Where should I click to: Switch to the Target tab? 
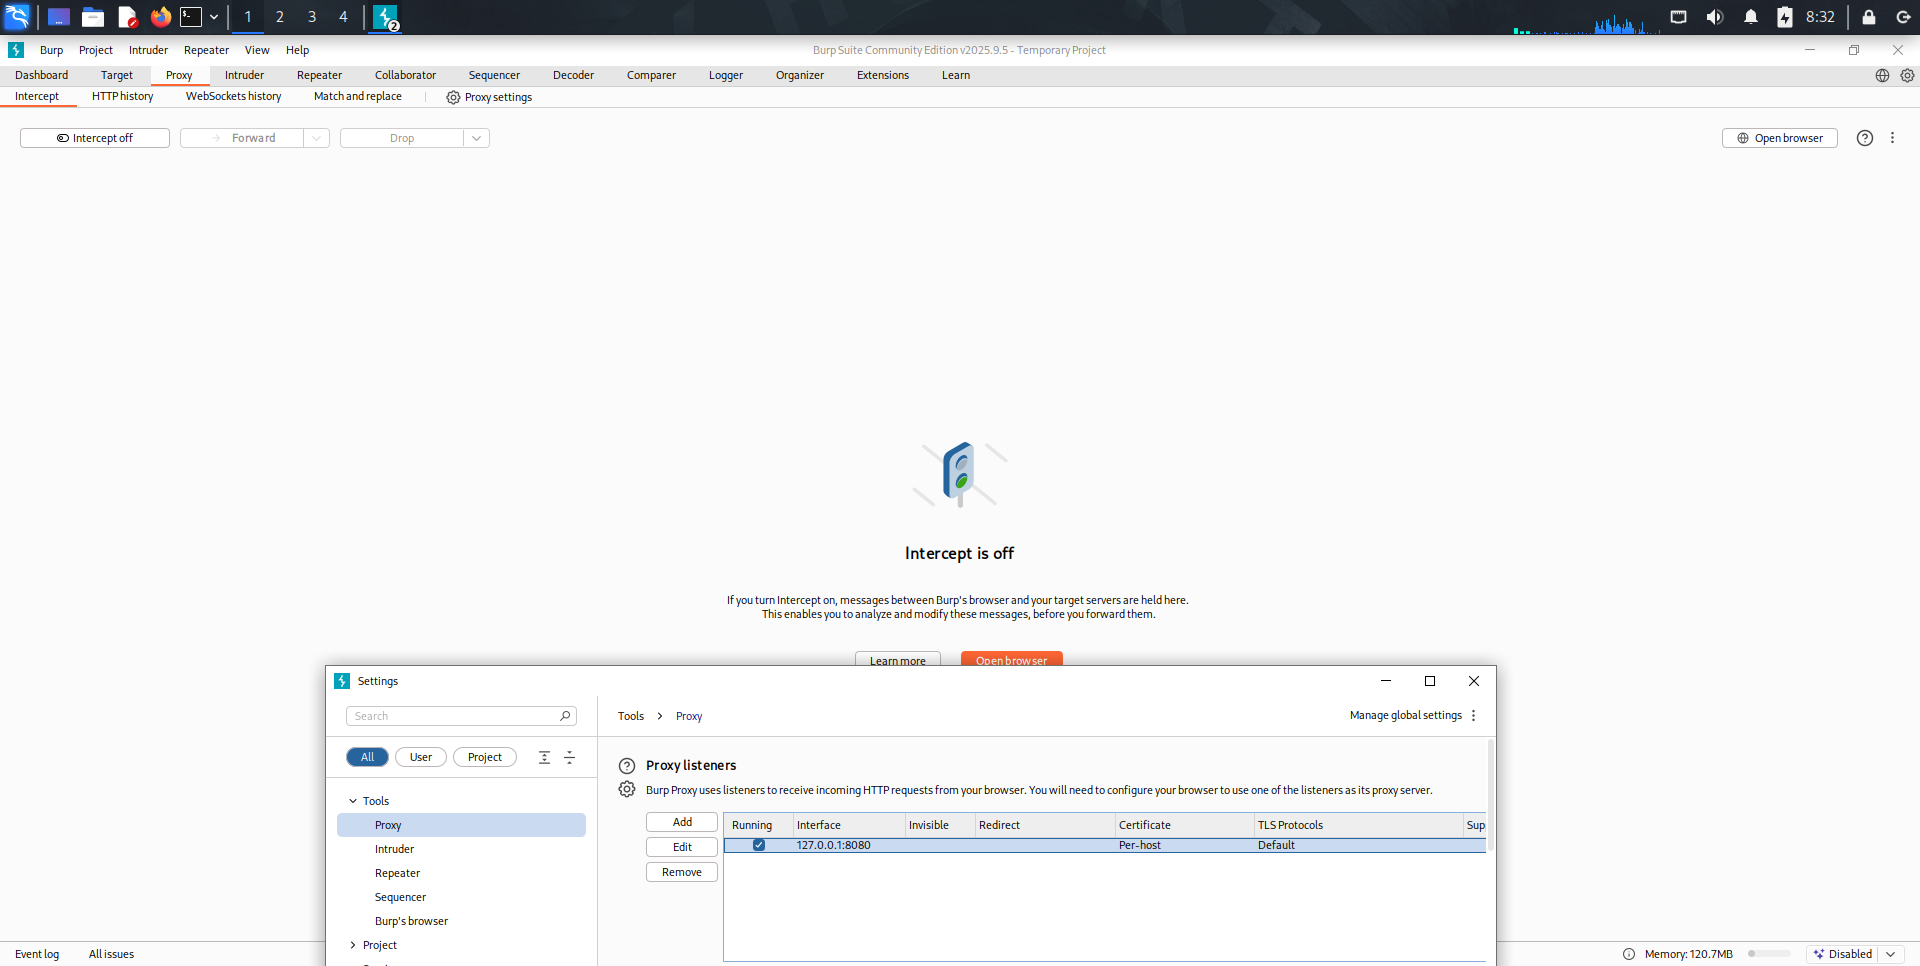[117, 75]
